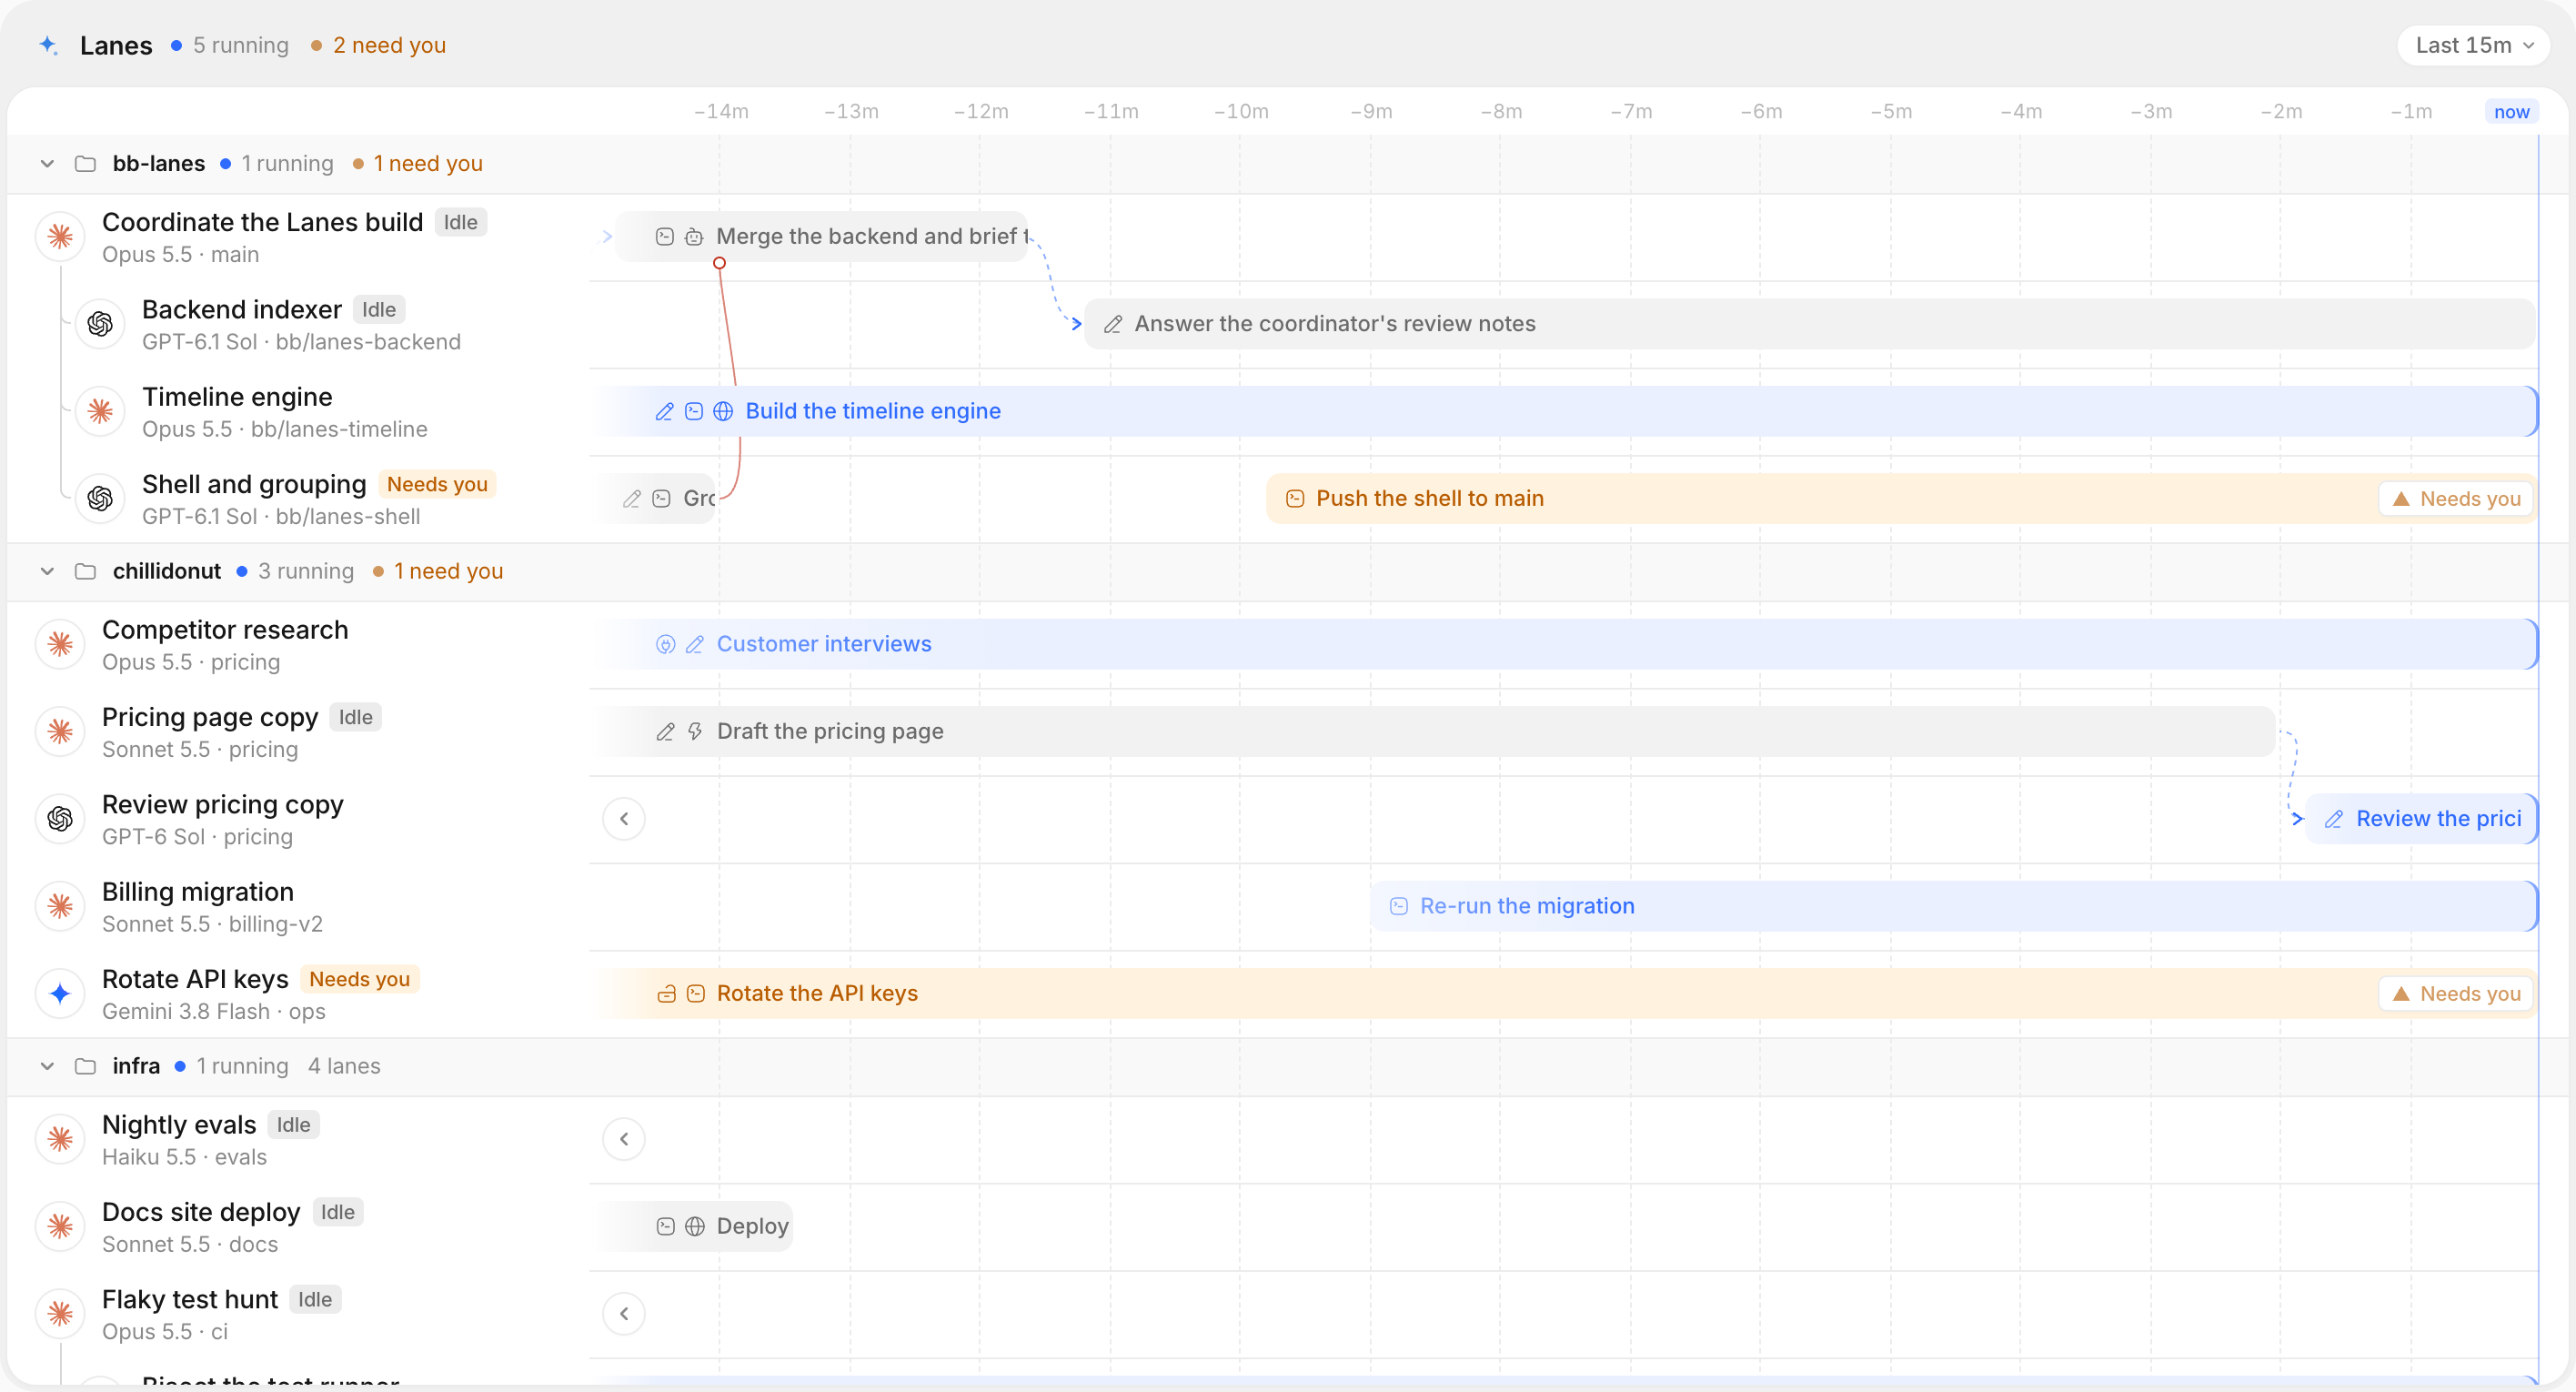Open the Review the prici task block
Image resolution: width=2576 pixels, height=1392 pixels.
click(2421, 819)
